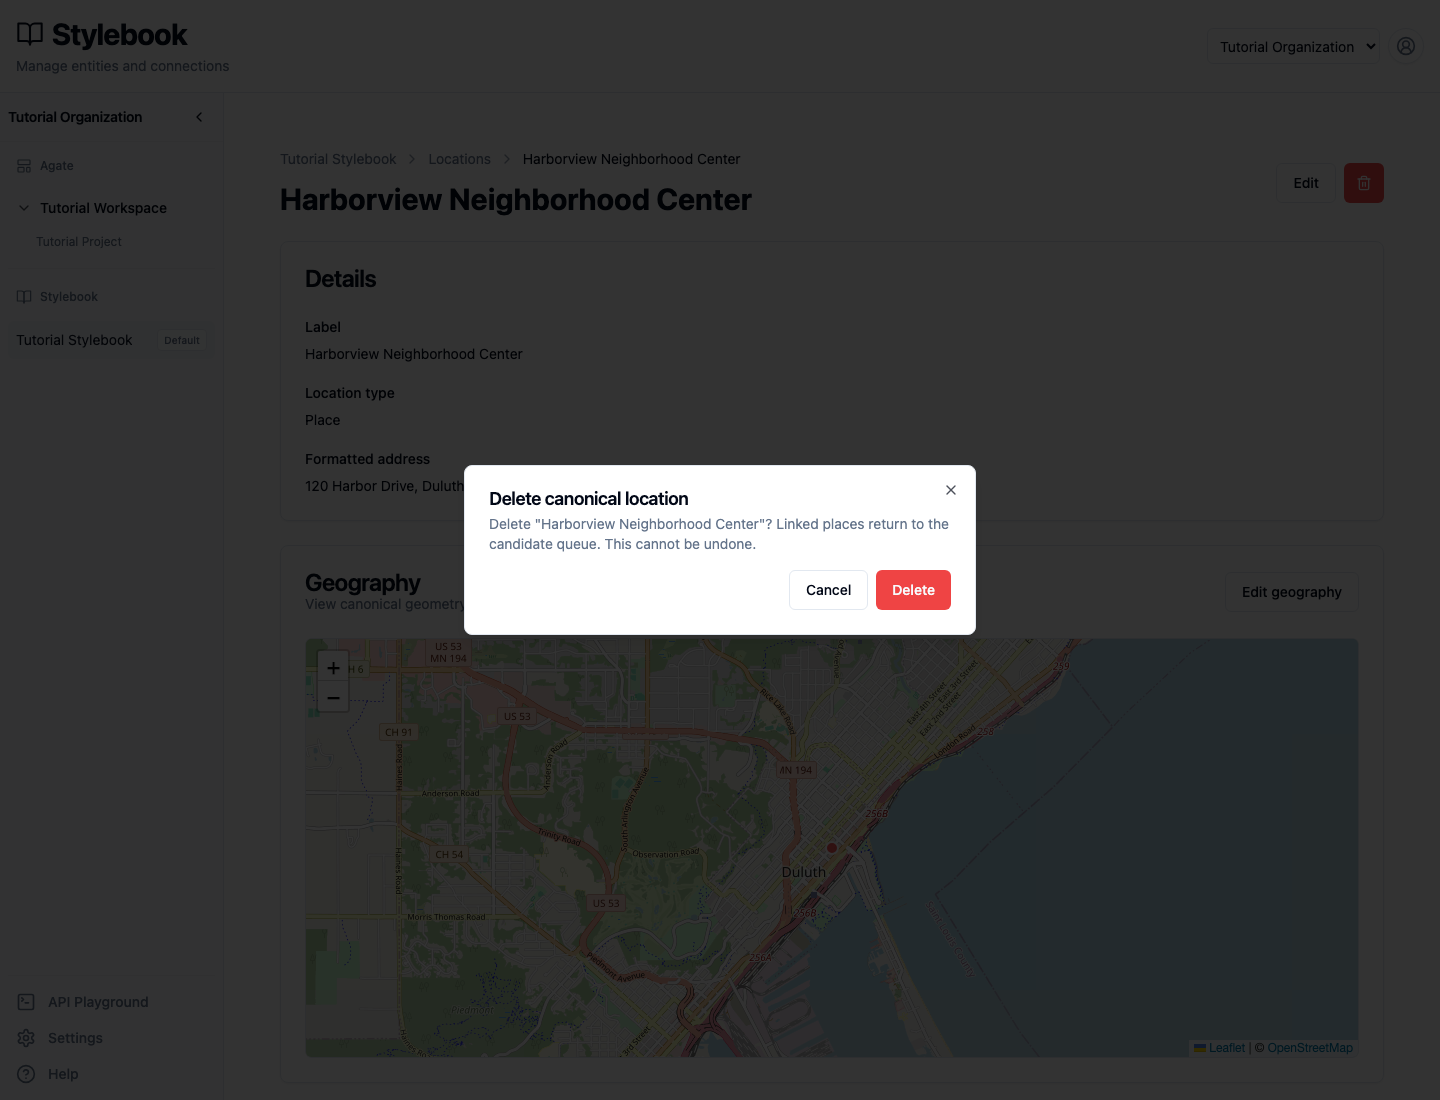Open the Leaflet attribution link
The width and height of the screenshot is (1440, 1100).
(1226, 1048)
